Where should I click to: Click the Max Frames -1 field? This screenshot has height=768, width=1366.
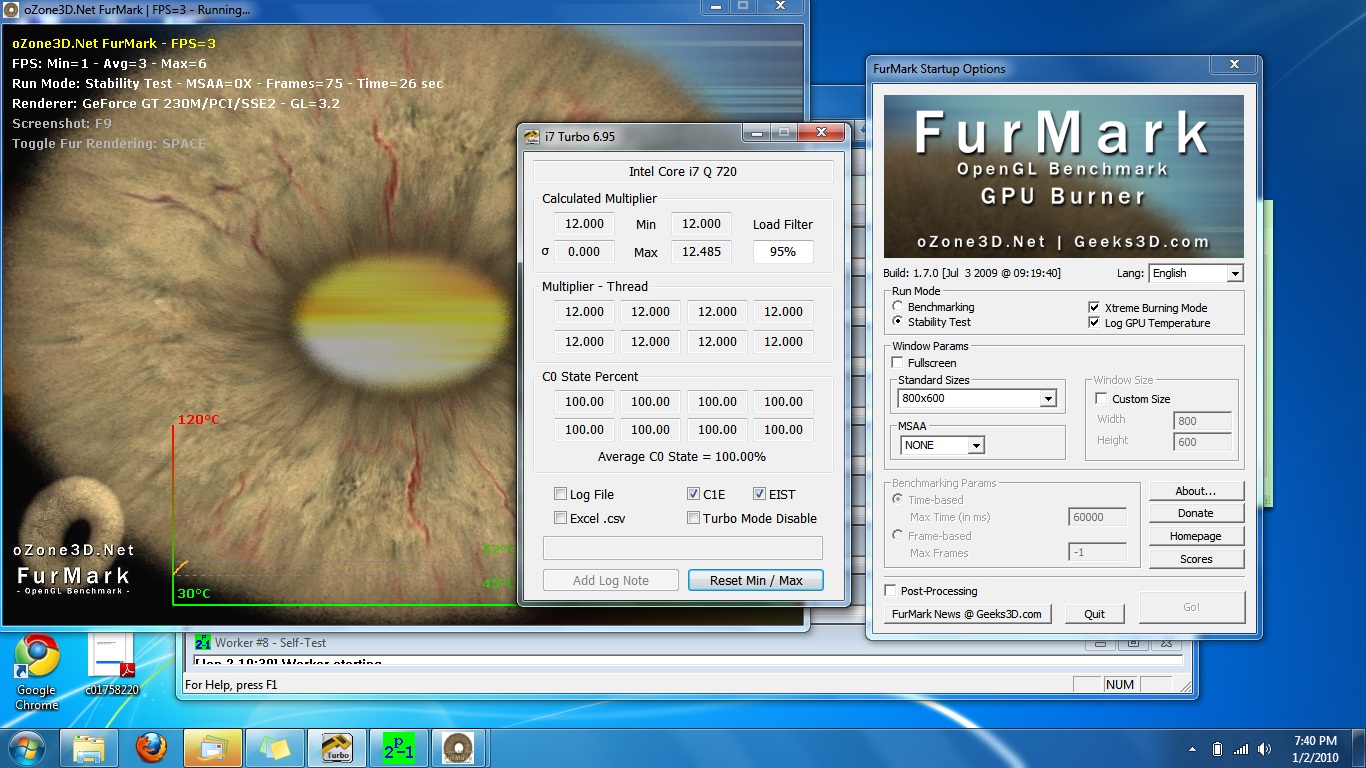click(1097, 552)
